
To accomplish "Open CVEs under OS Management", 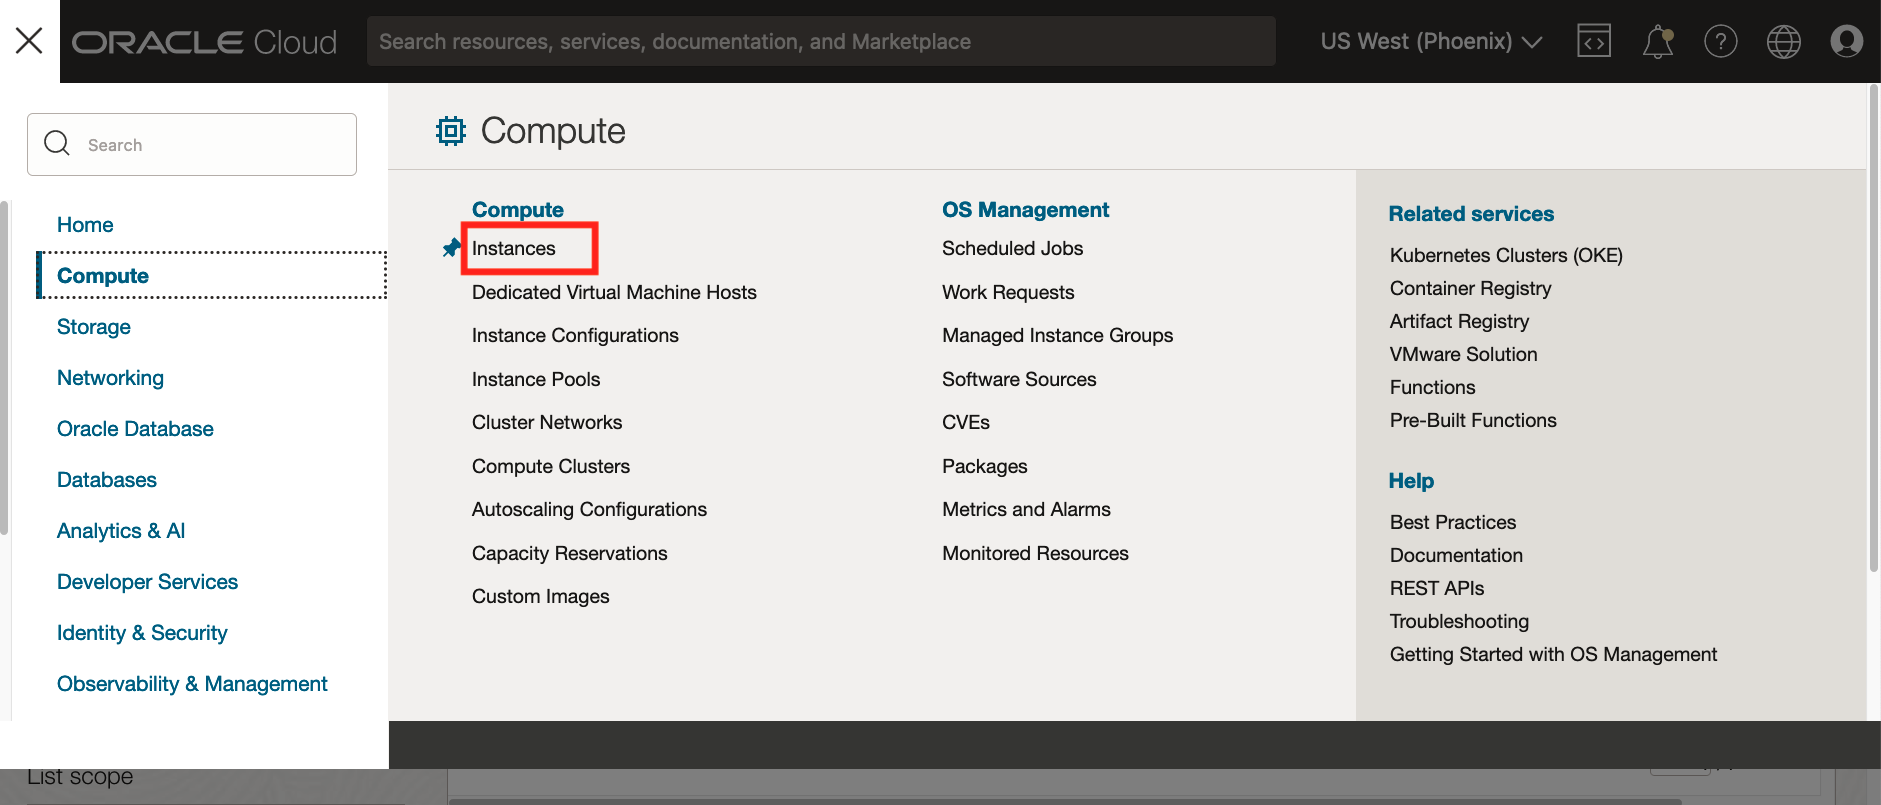I will click(966, 422).
